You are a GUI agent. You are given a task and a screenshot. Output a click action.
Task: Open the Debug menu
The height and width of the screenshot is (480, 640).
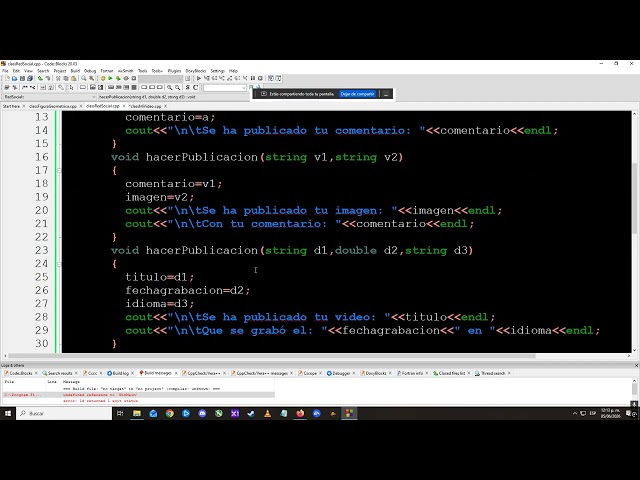[90, 71]
